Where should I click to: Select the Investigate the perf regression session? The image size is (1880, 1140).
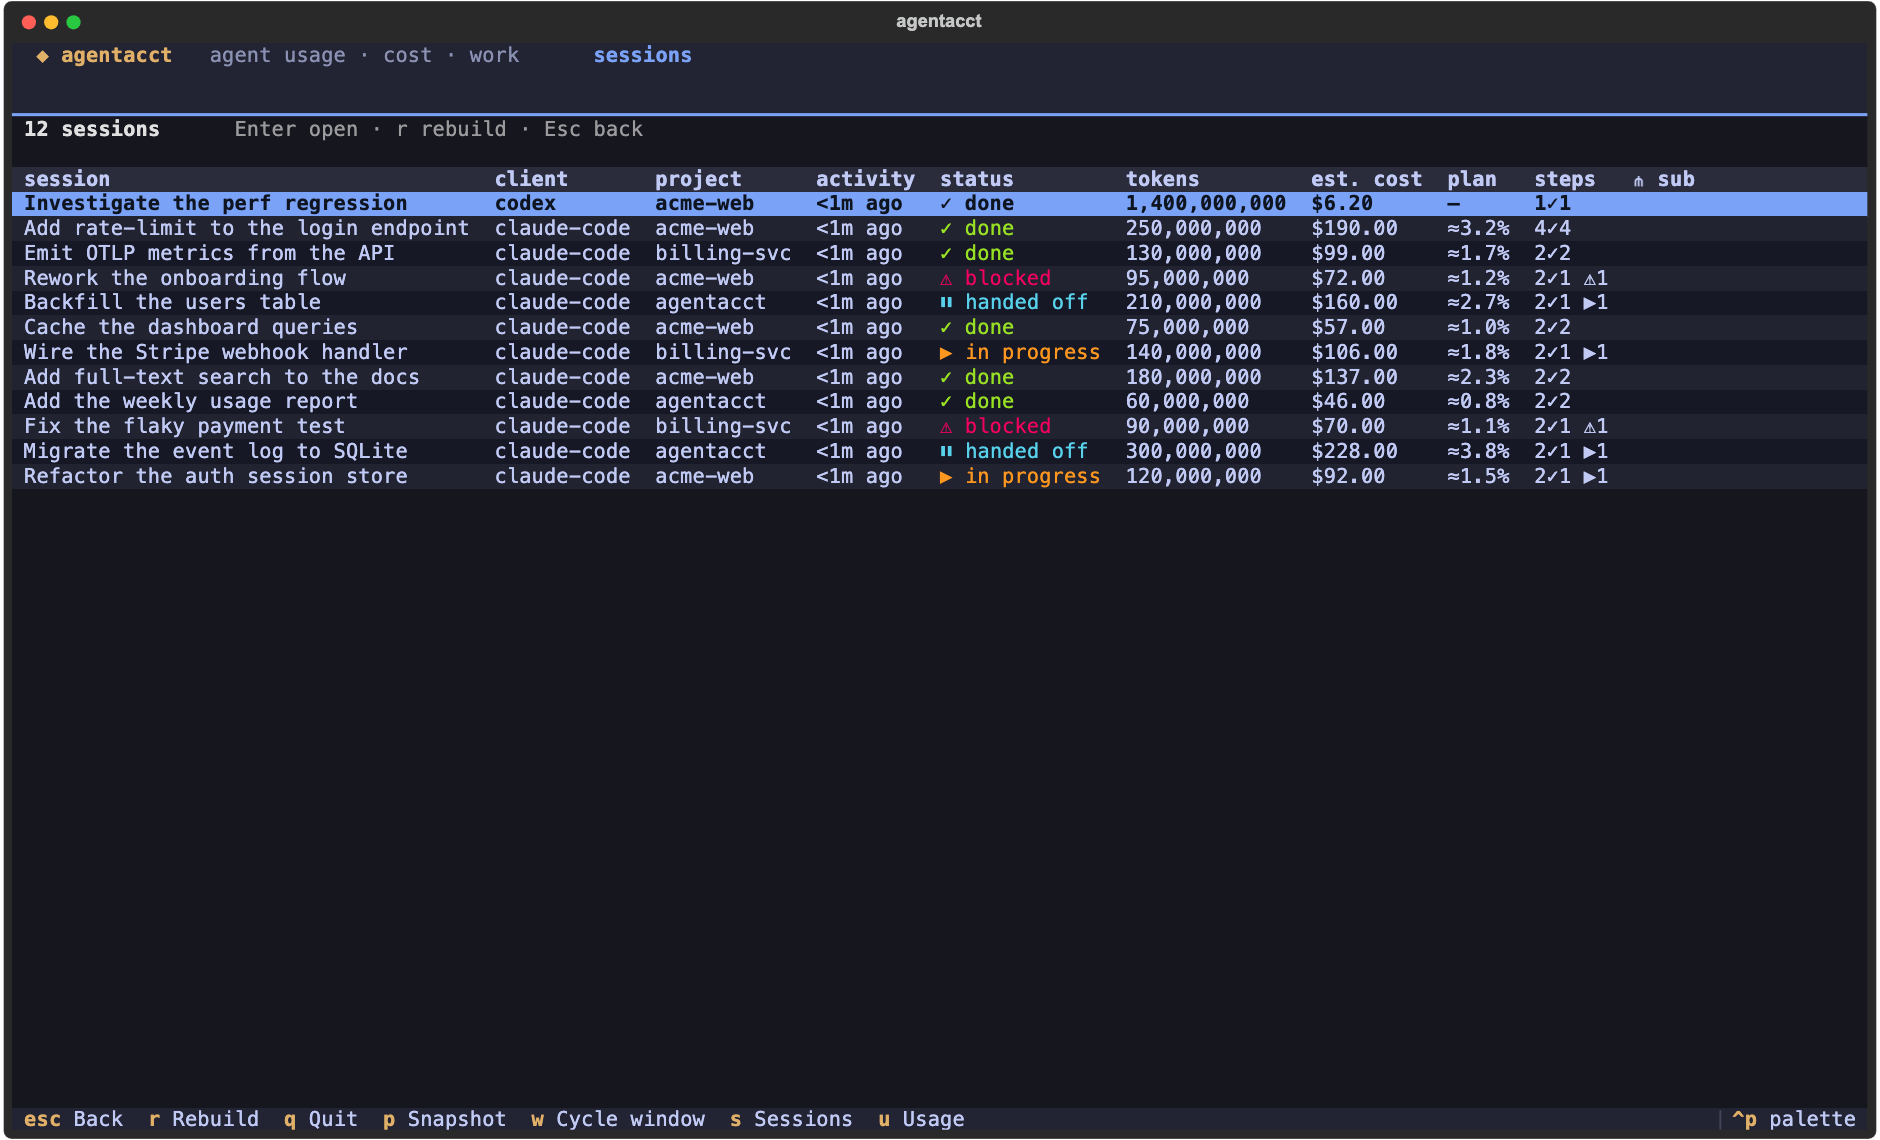(939, 204)
